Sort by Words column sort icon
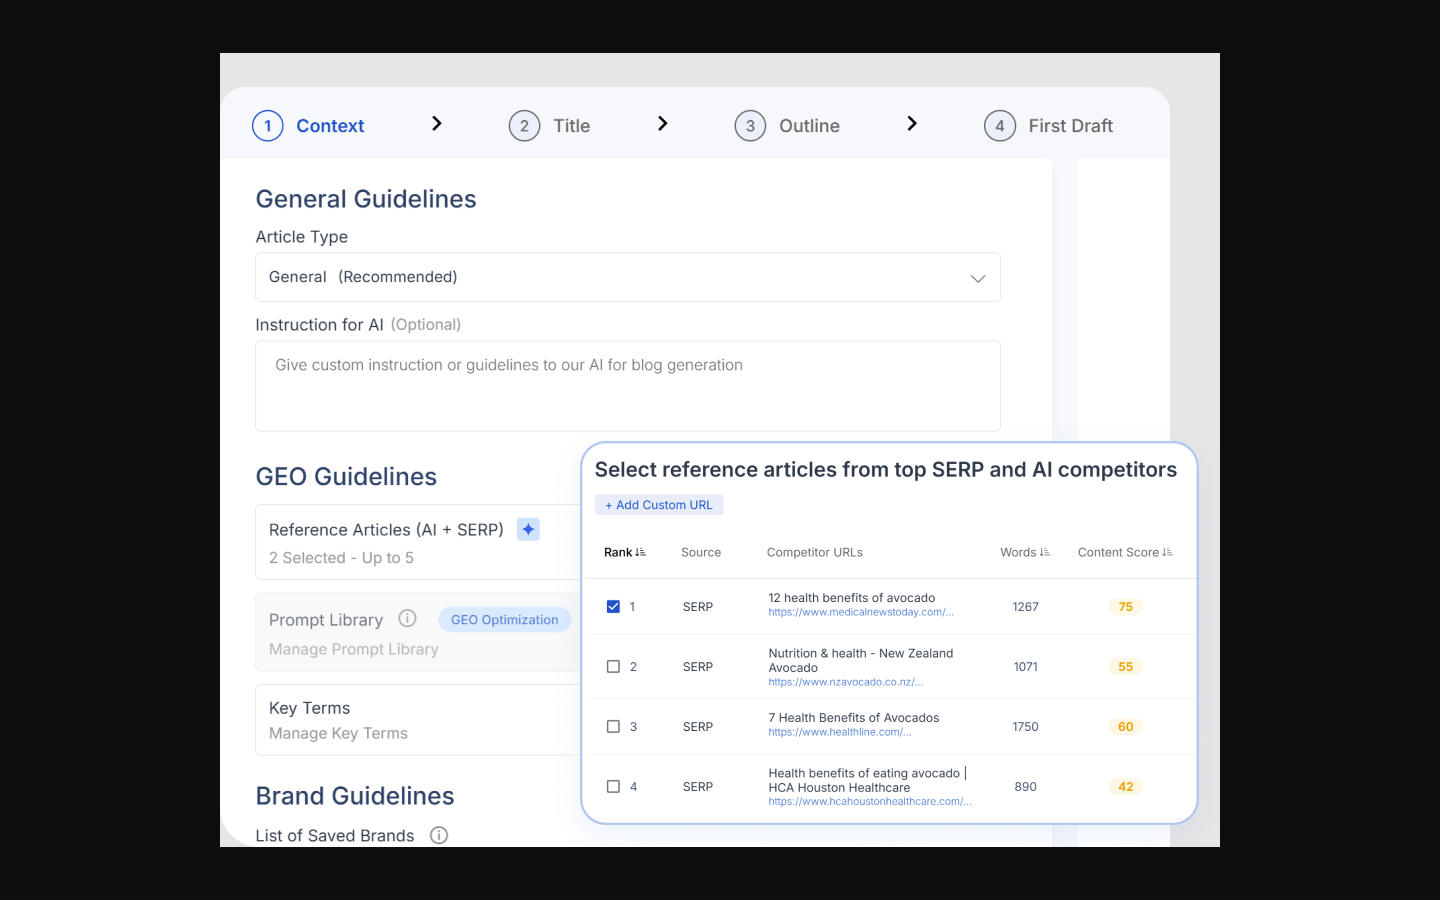1440x900 pixels. [x=1045, y=552]
